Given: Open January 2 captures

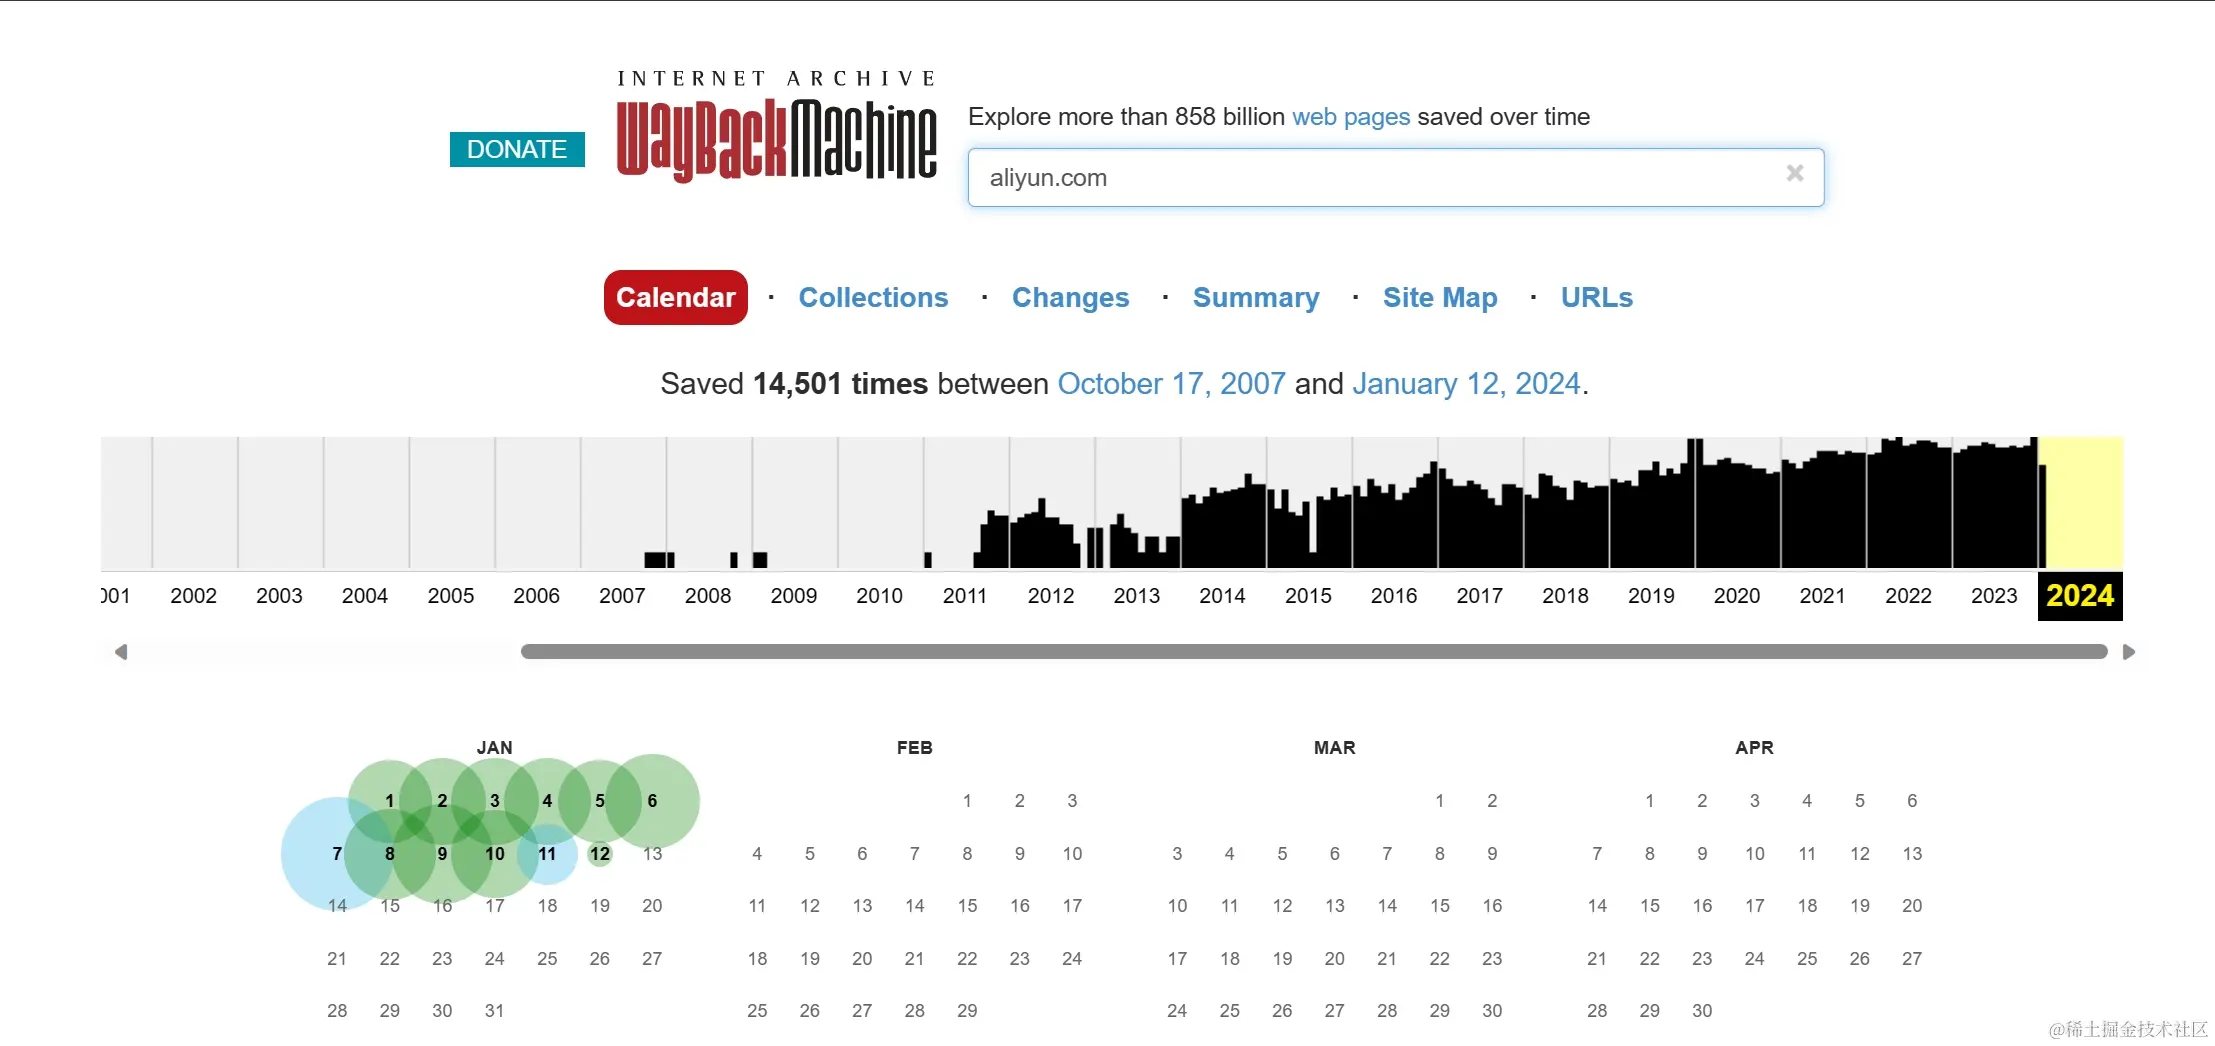Looking at the screenshot, I should click(442, 801).
